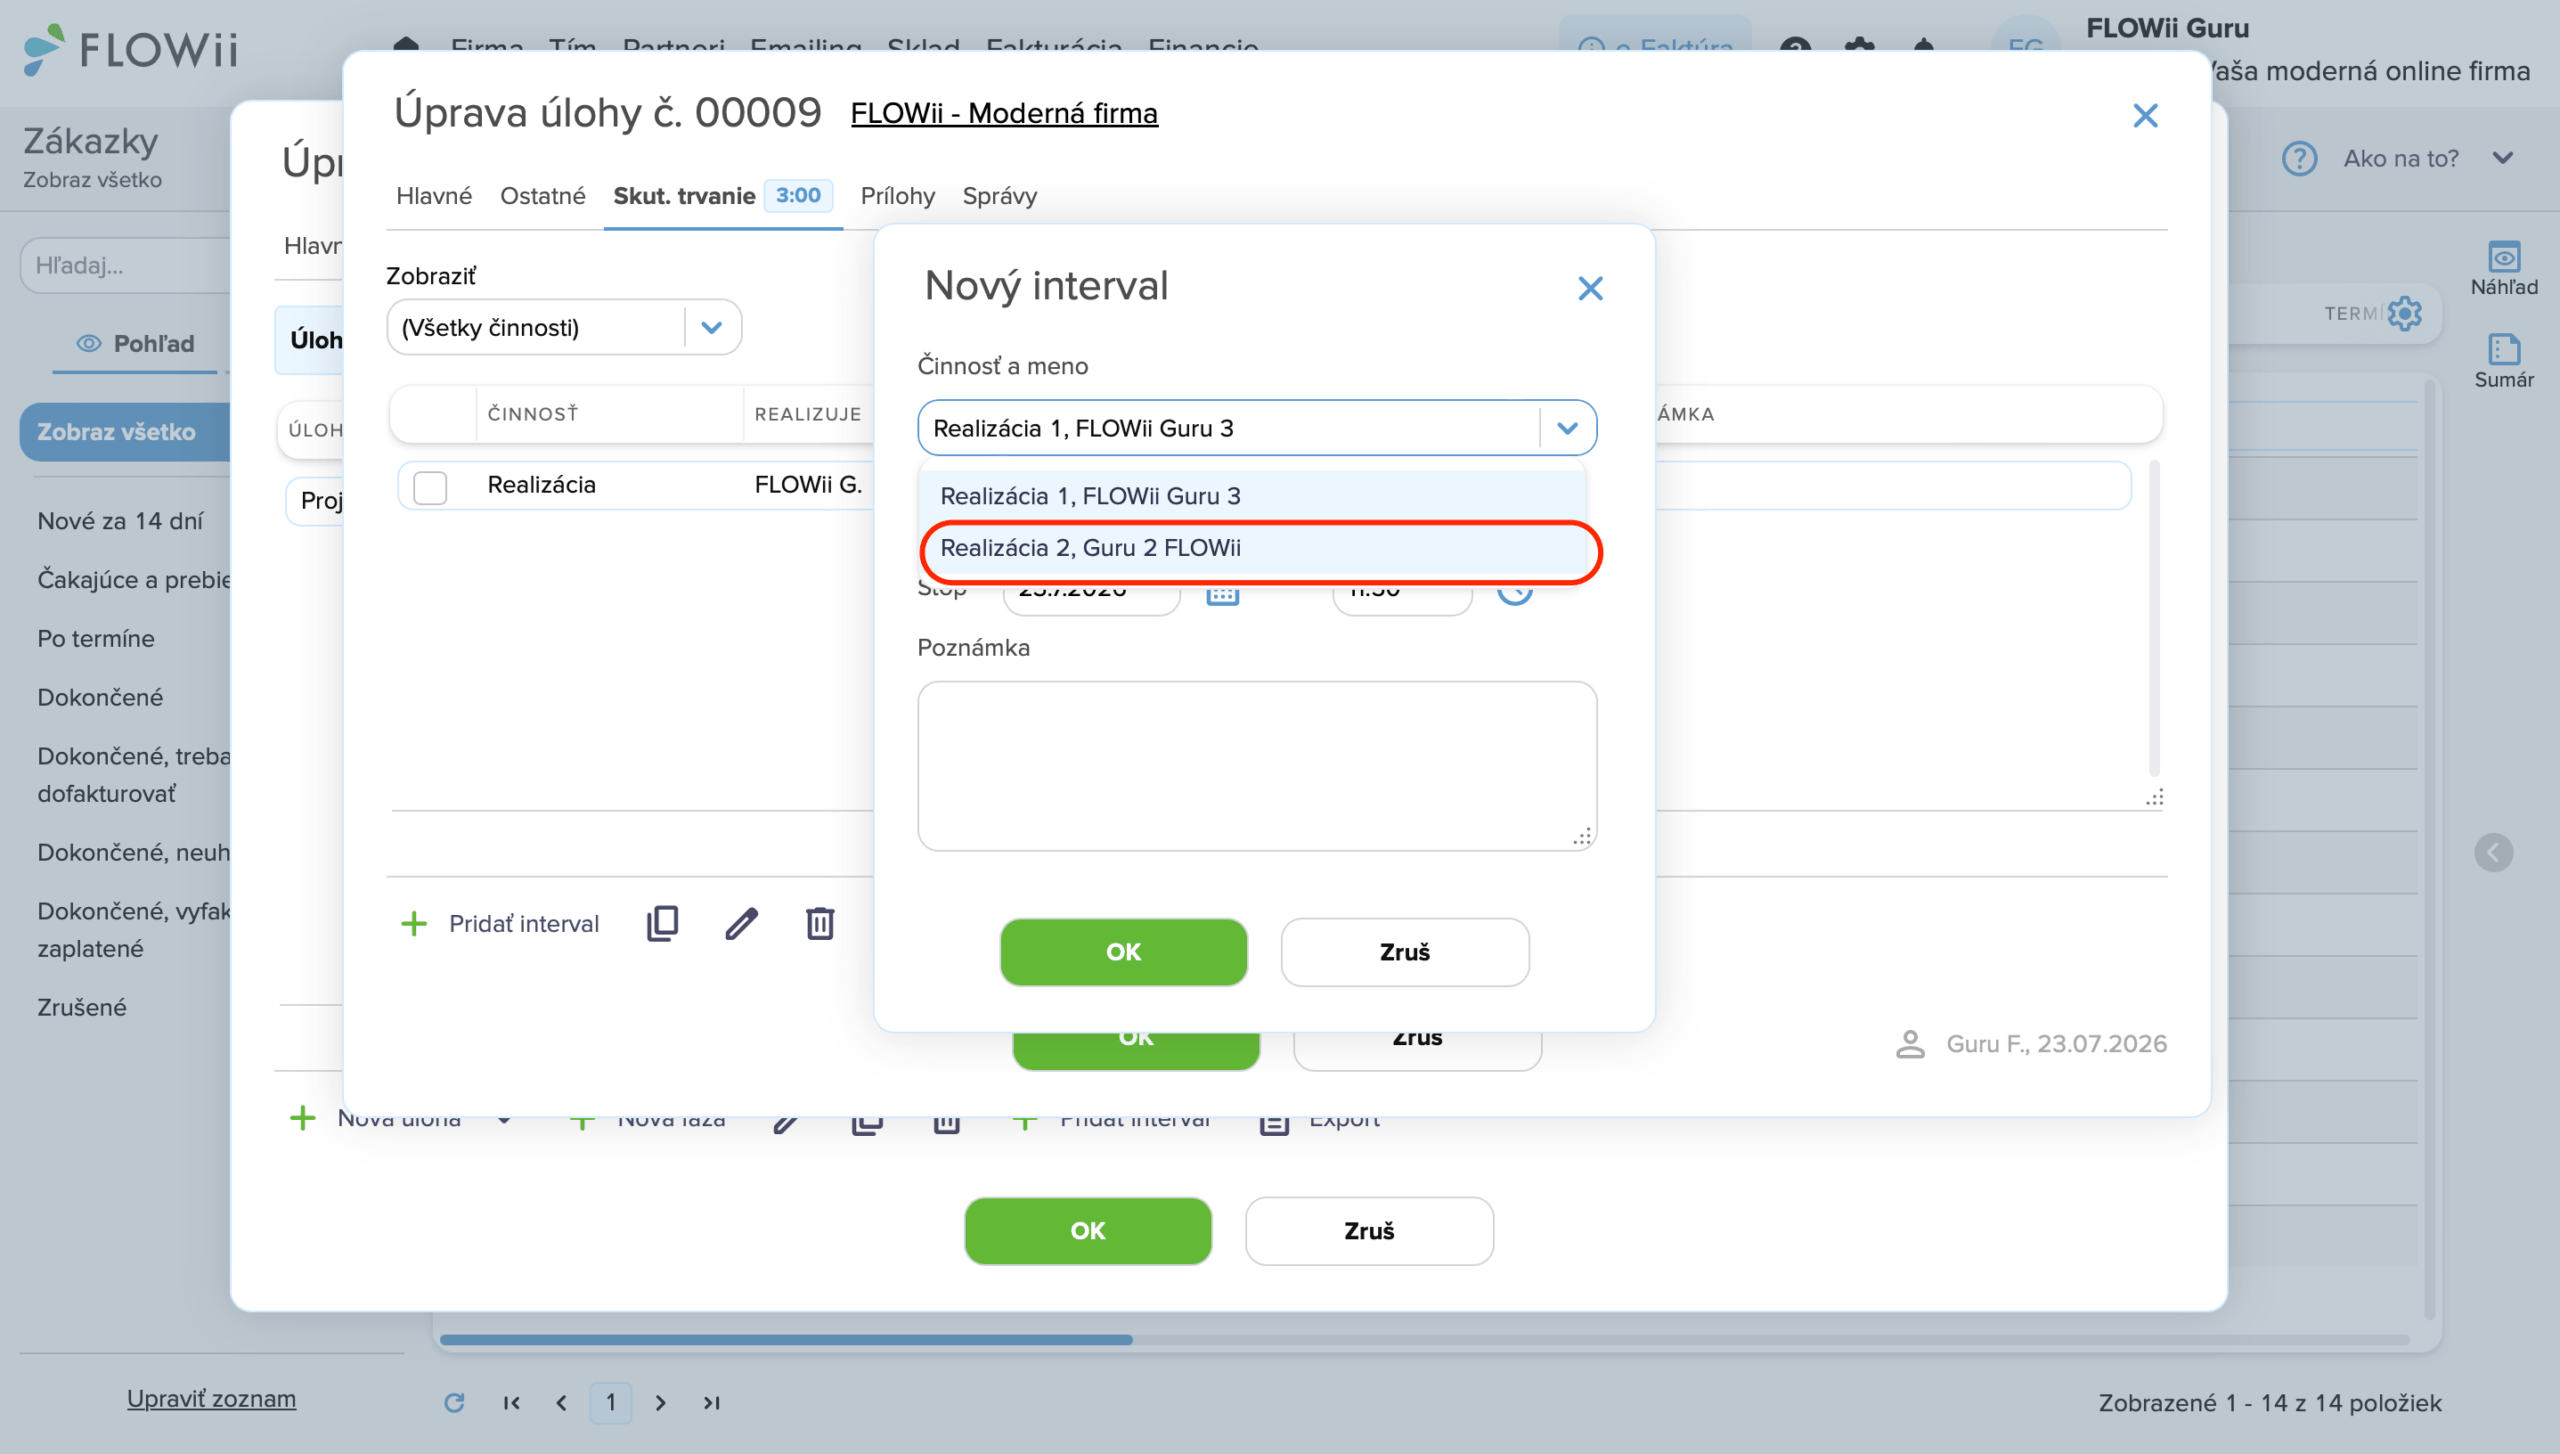The width and height of the screenshot is (2560, 1454).
Task: Go to the first page
Action: click(x=511, y=1402)
